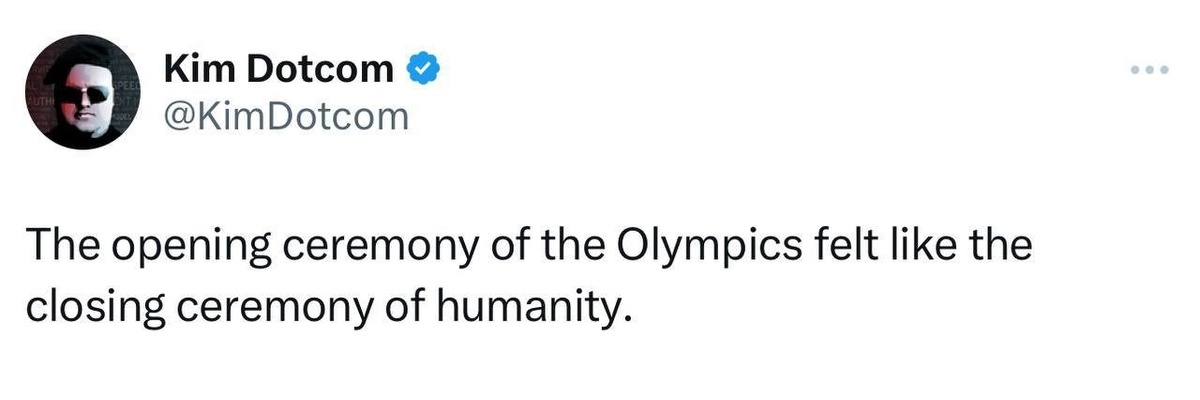Open the tweet's more options menu
The image size is (1200, 400).
pyautogui.click(x=1145, y=71)
